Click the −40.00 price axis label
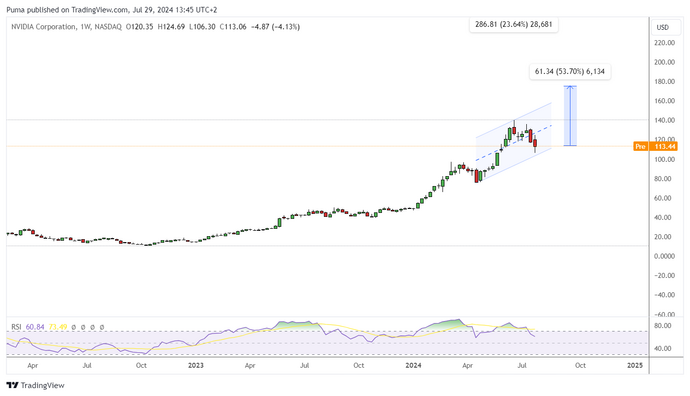 (664, 295)
